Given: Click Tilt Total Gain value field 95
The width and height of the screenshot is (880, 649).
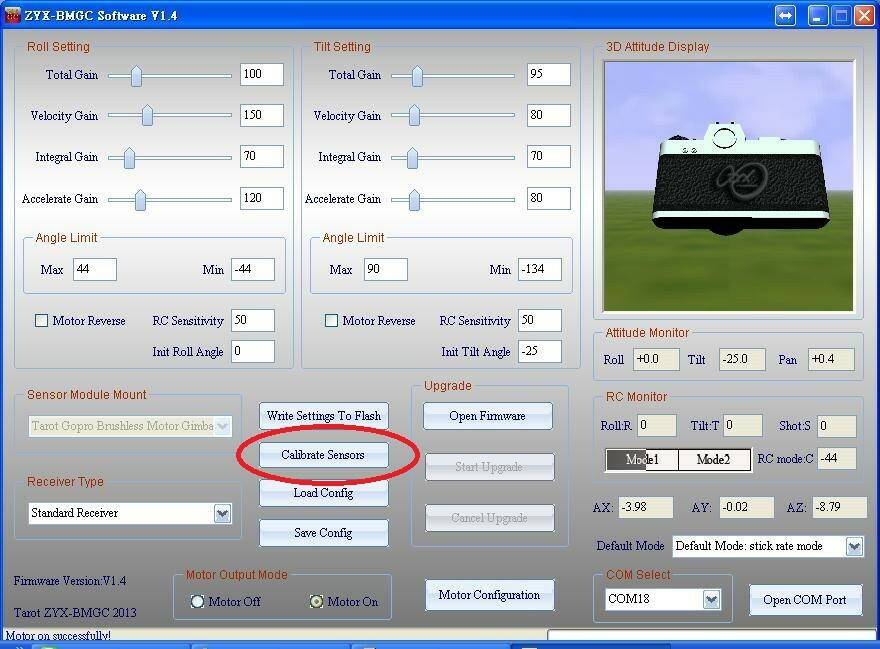Looking at the screenshot, I should (549, 74).
